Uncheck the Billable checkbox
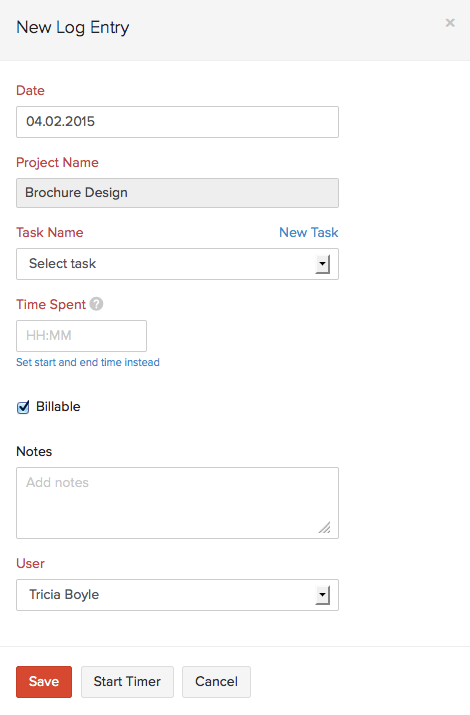Viewport: 470px width, 715px height. [x=23, y=407]
